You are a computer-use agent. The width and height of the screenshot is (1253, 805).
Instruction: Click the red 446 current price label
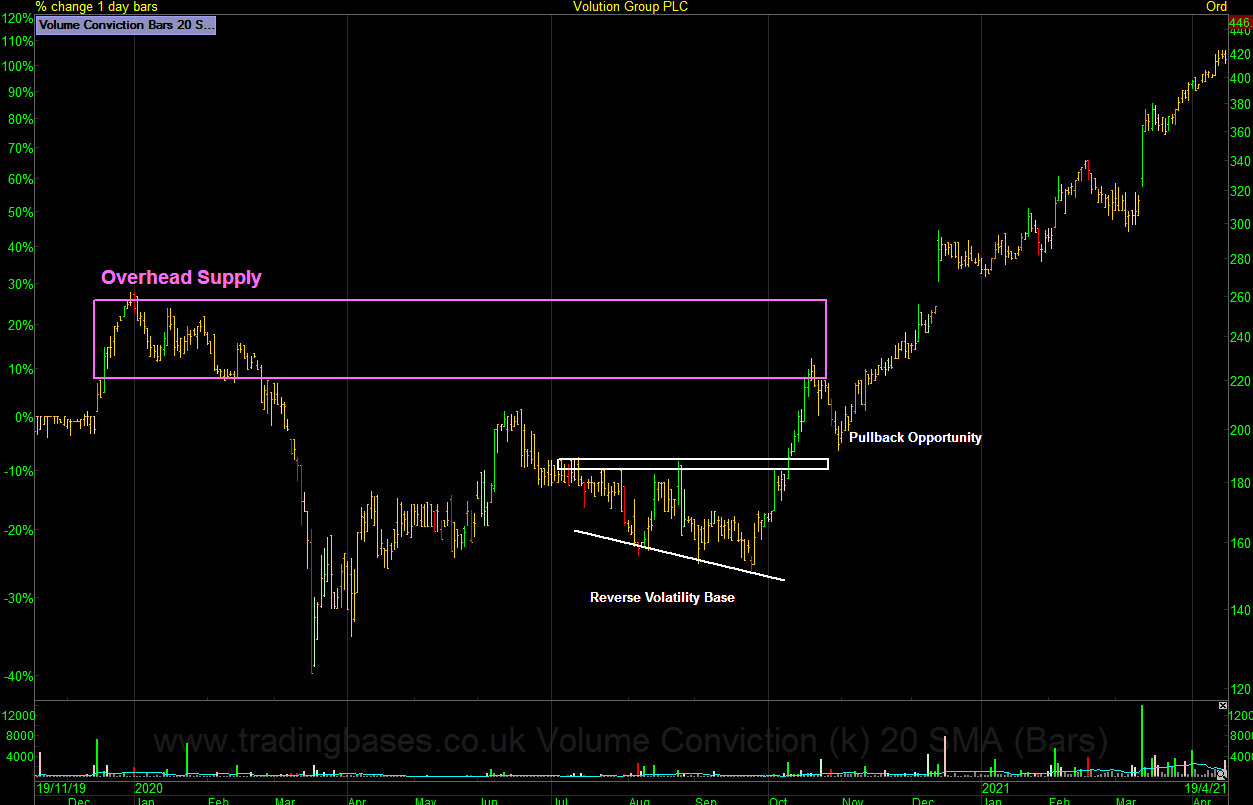tap(1241, 23)
